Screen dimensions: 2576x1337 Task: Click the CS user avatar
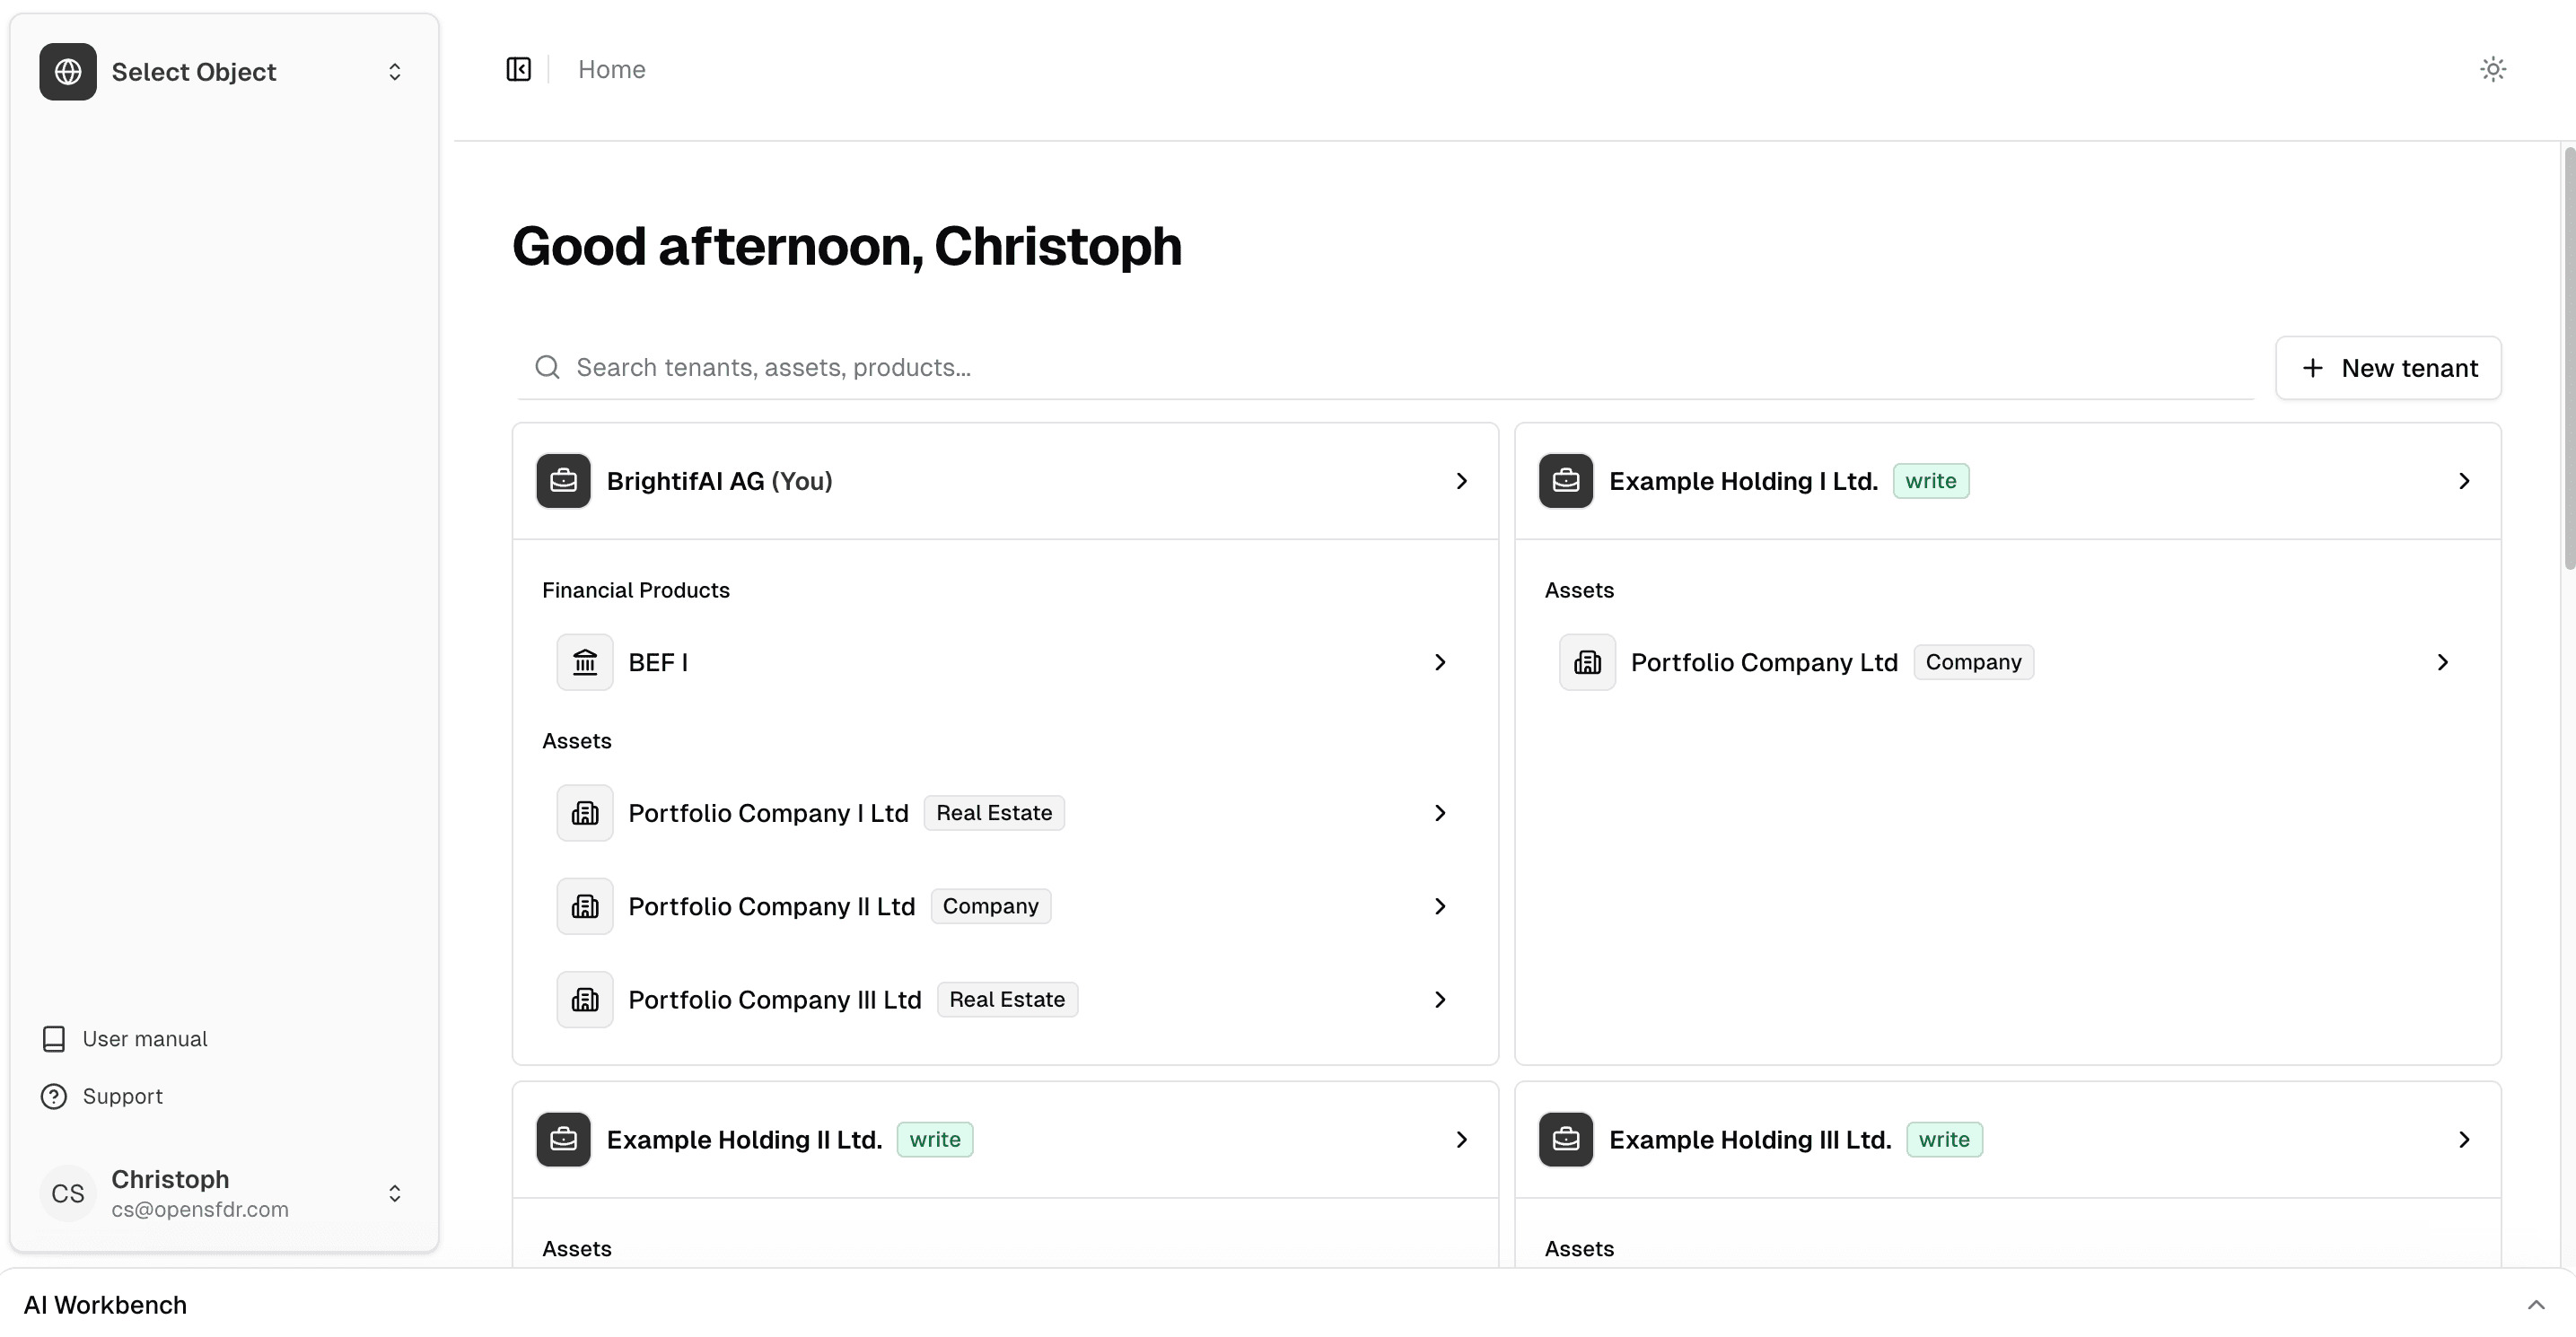[x=68, y=1193]
